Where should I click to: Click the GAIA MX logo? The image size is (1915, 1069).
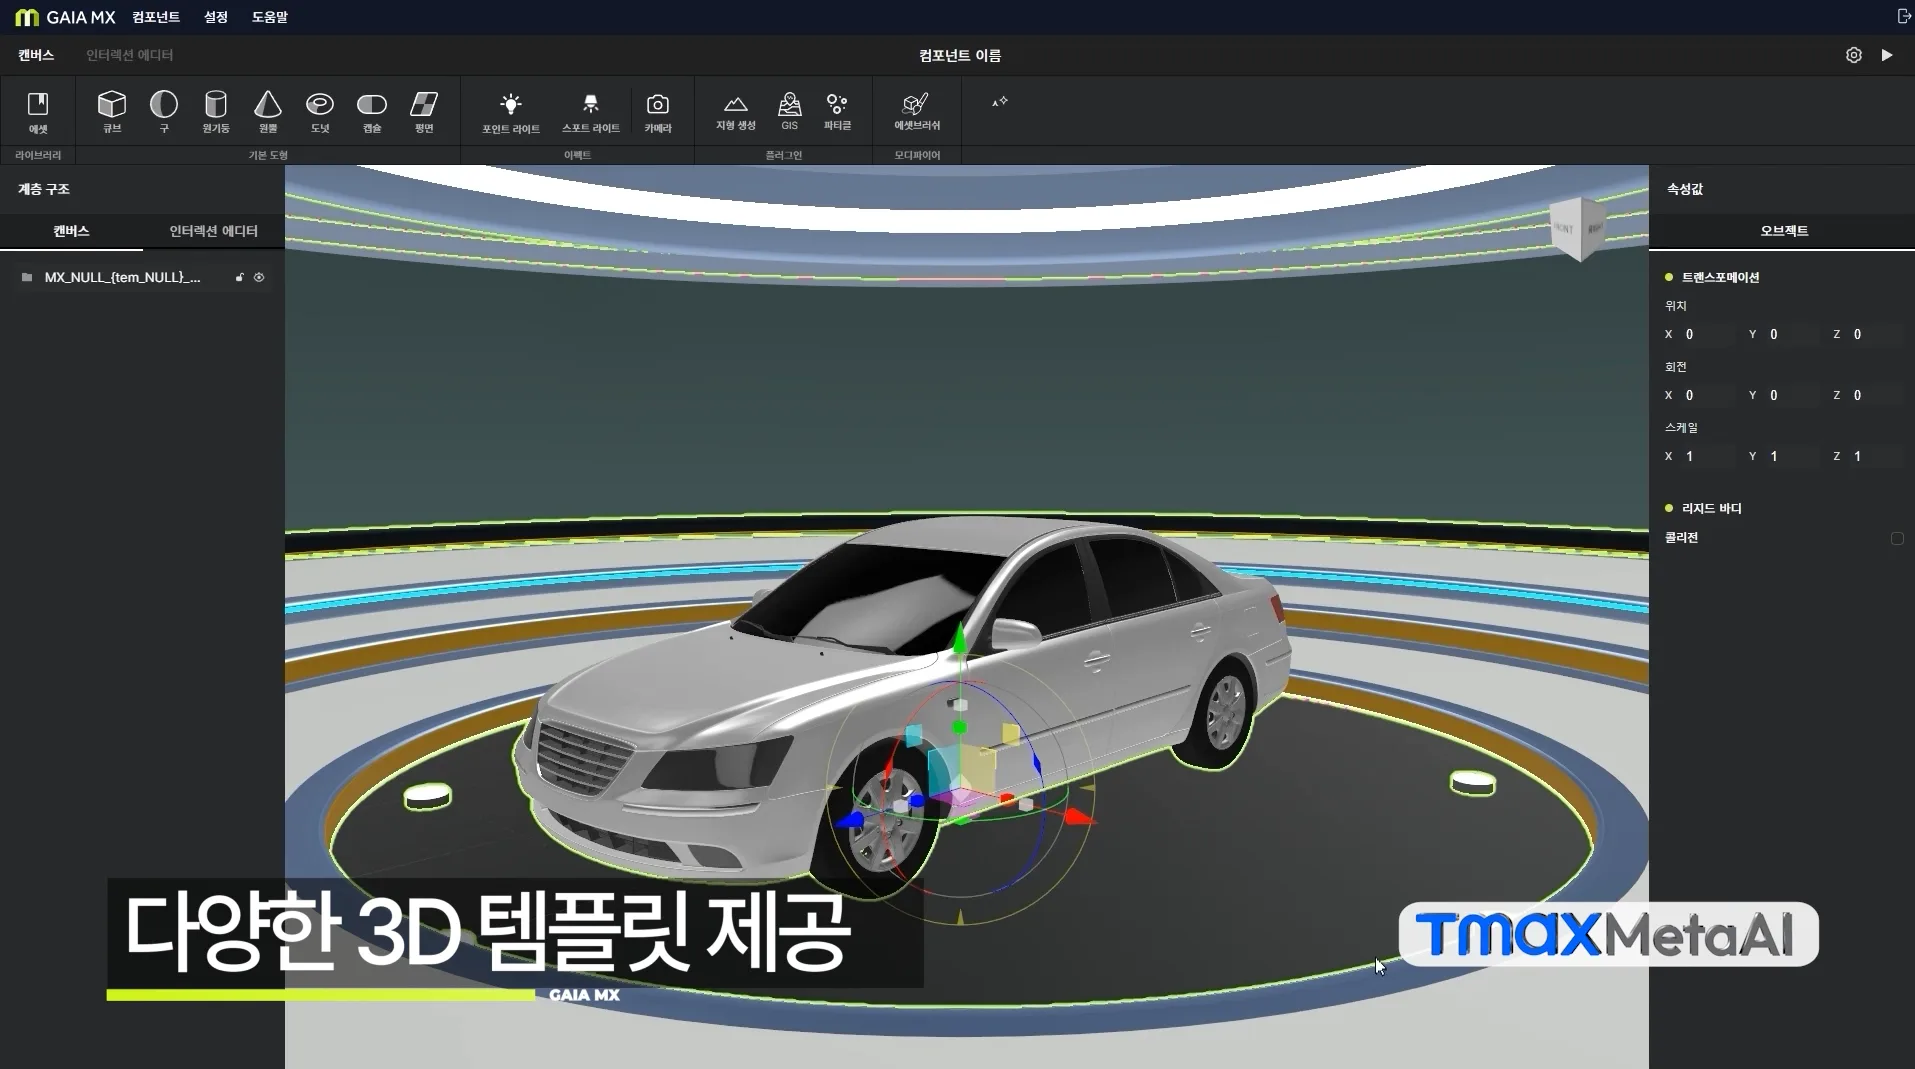pyautogui.click(x=65, y=17)
